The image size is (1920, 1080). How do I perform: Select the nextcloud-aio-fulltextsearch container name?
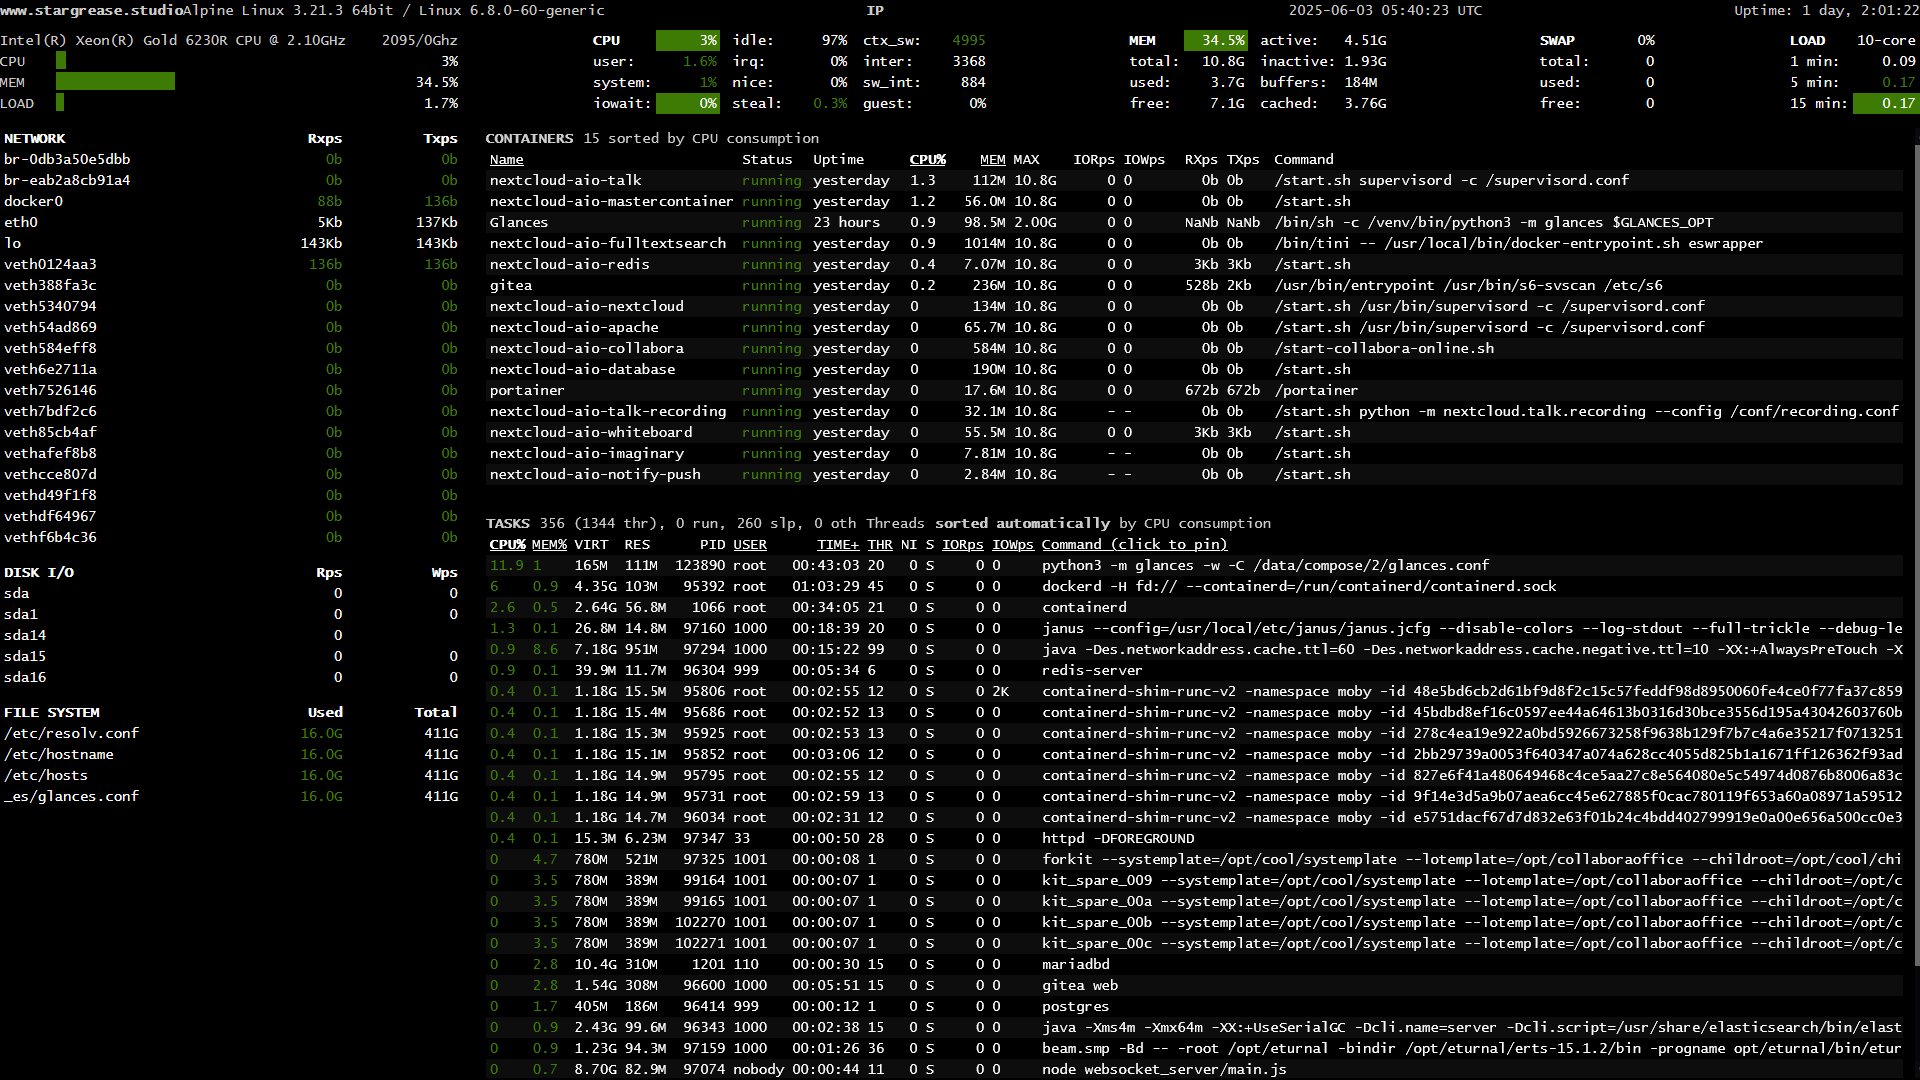click(x=608, y=244)
